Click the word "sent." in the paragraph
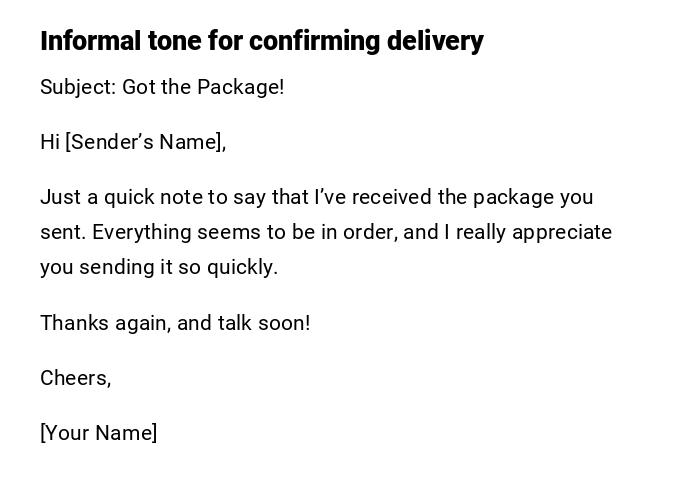 click(63, 232)
